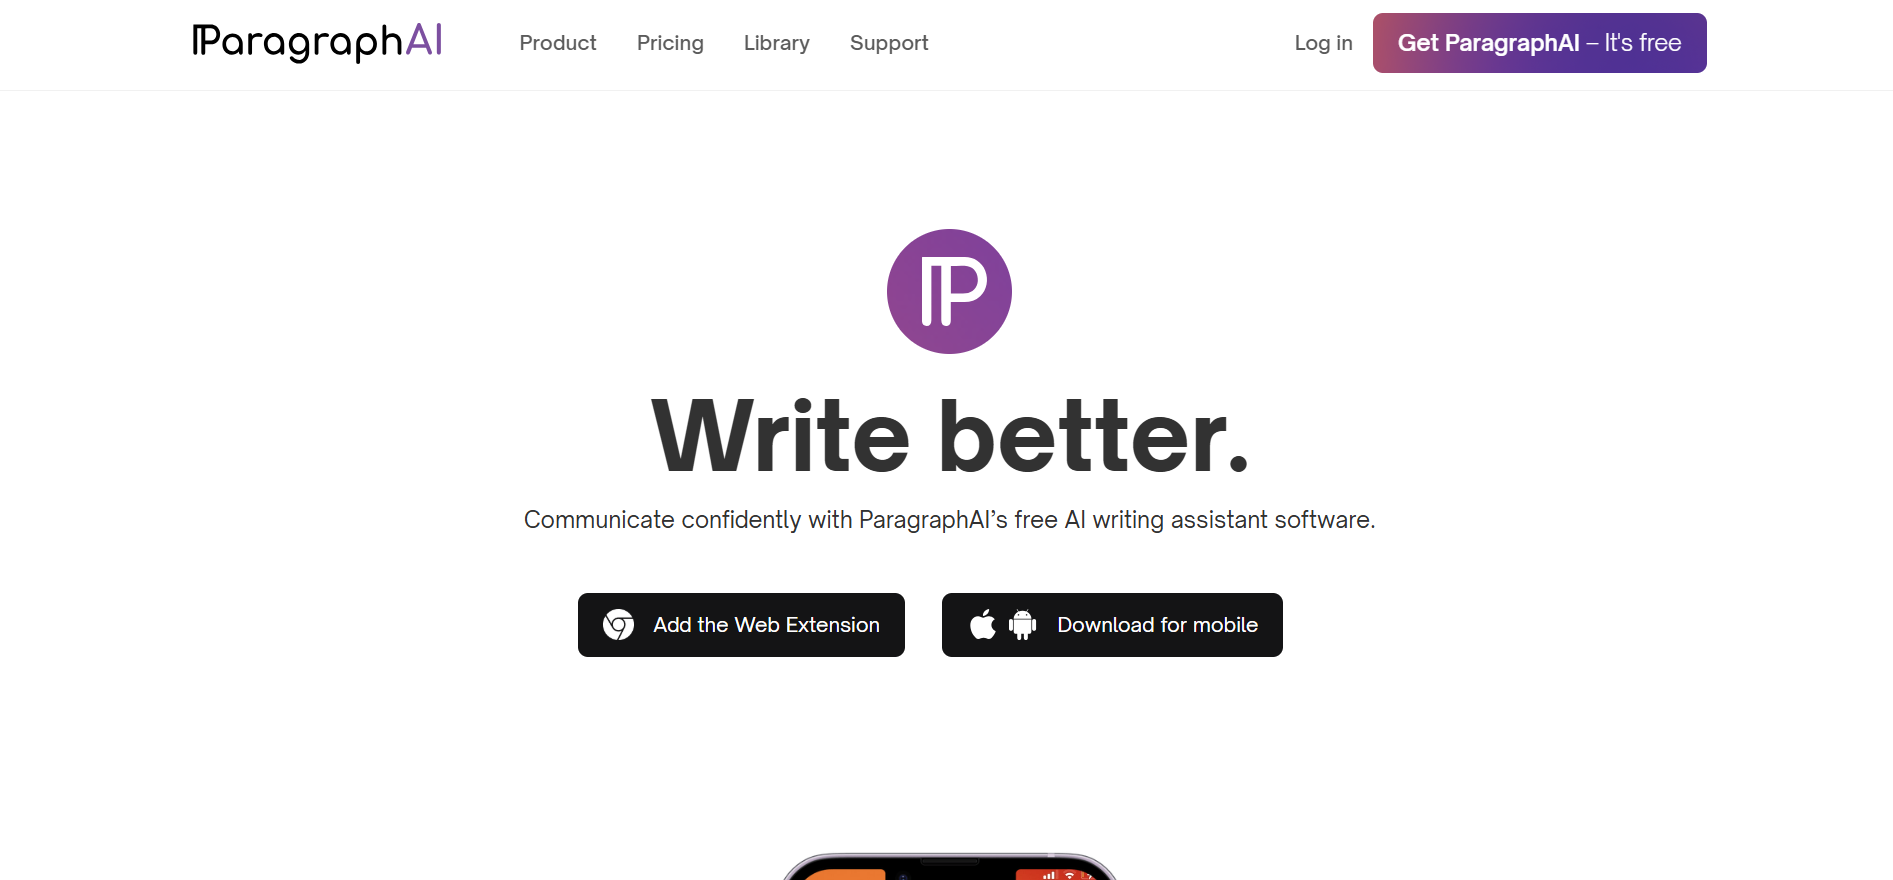Click the Android robot icon
1893x880 pixels.
tap(1023, 625)
